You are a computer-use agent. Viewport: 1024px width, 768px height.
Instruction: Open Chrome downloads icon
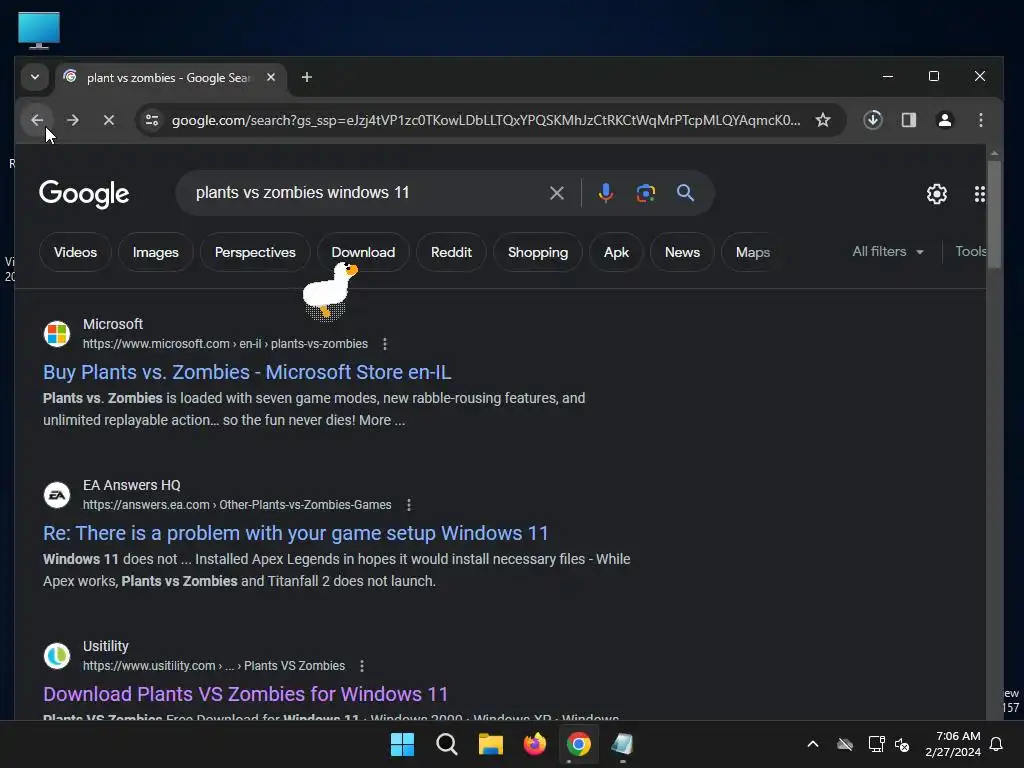coord(873,120)
